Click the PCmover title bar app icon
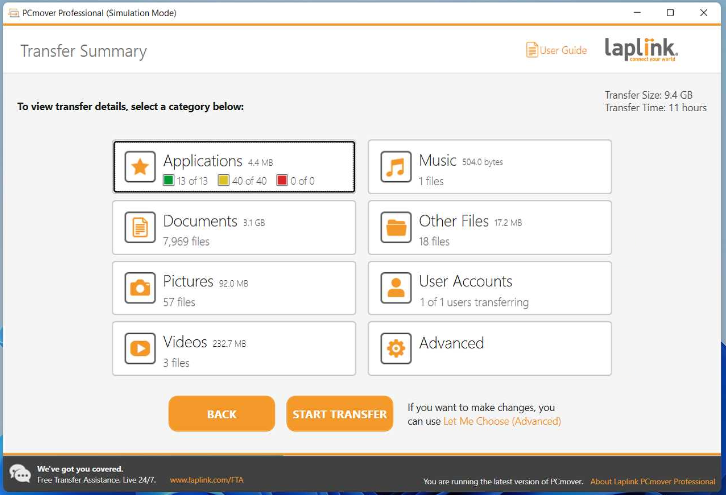The height and width of the screenshot is (495, 726). click(14, 13)
